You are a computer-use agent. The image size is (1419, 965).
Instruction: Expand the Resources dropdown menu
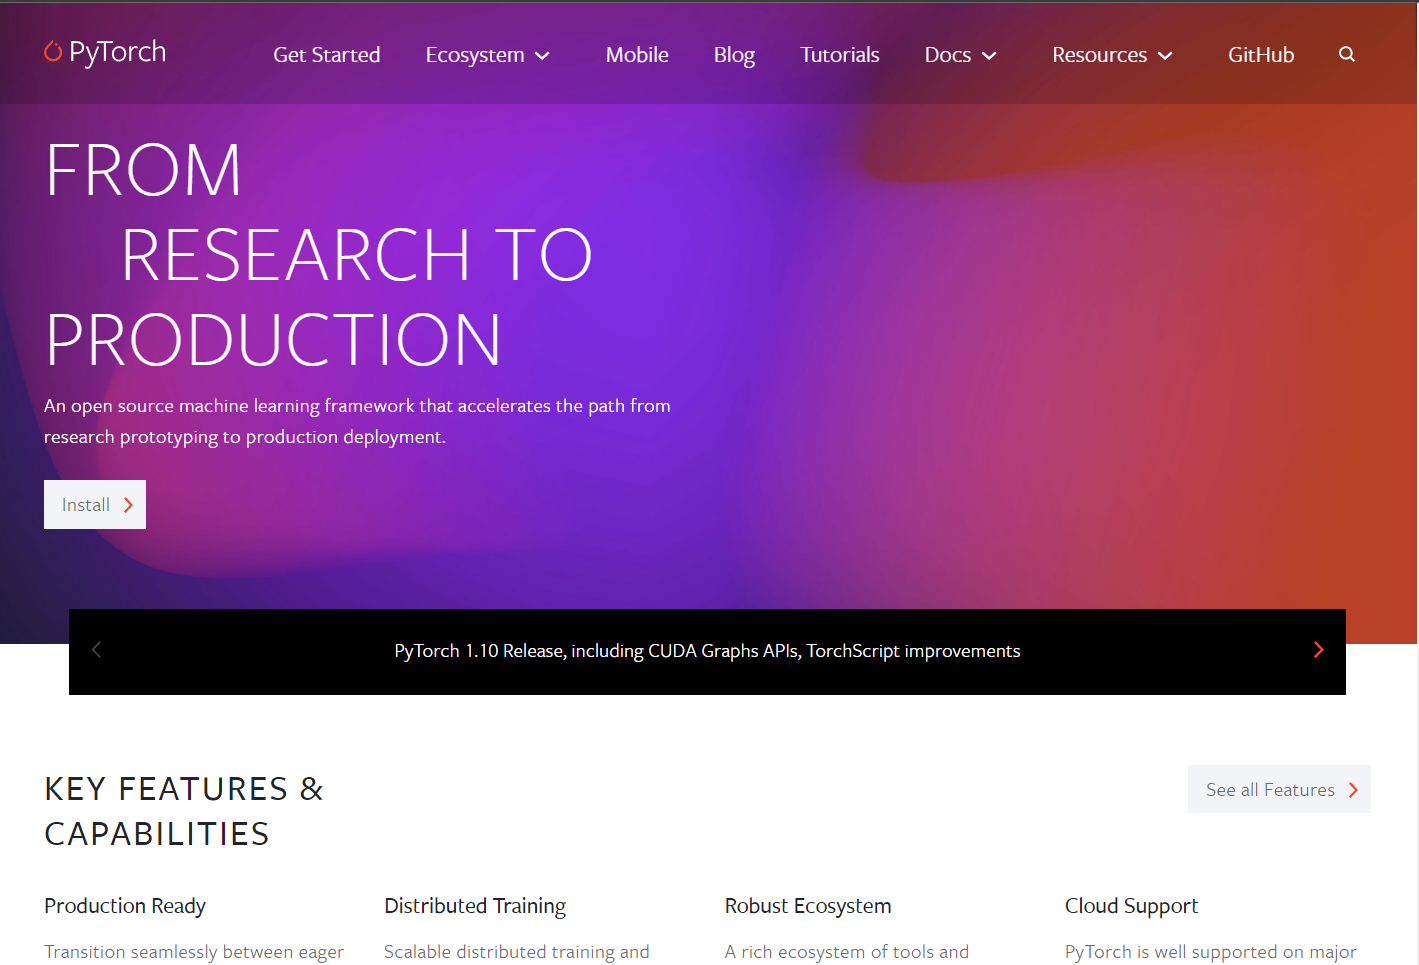[x=1112, y=55]
